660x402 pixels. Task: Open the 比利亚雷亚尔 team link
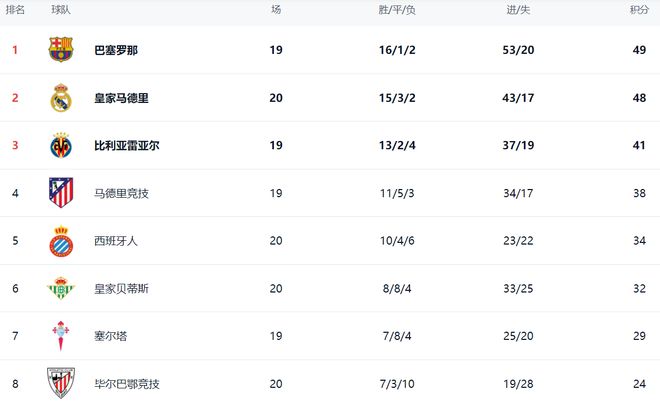[126, 146]
